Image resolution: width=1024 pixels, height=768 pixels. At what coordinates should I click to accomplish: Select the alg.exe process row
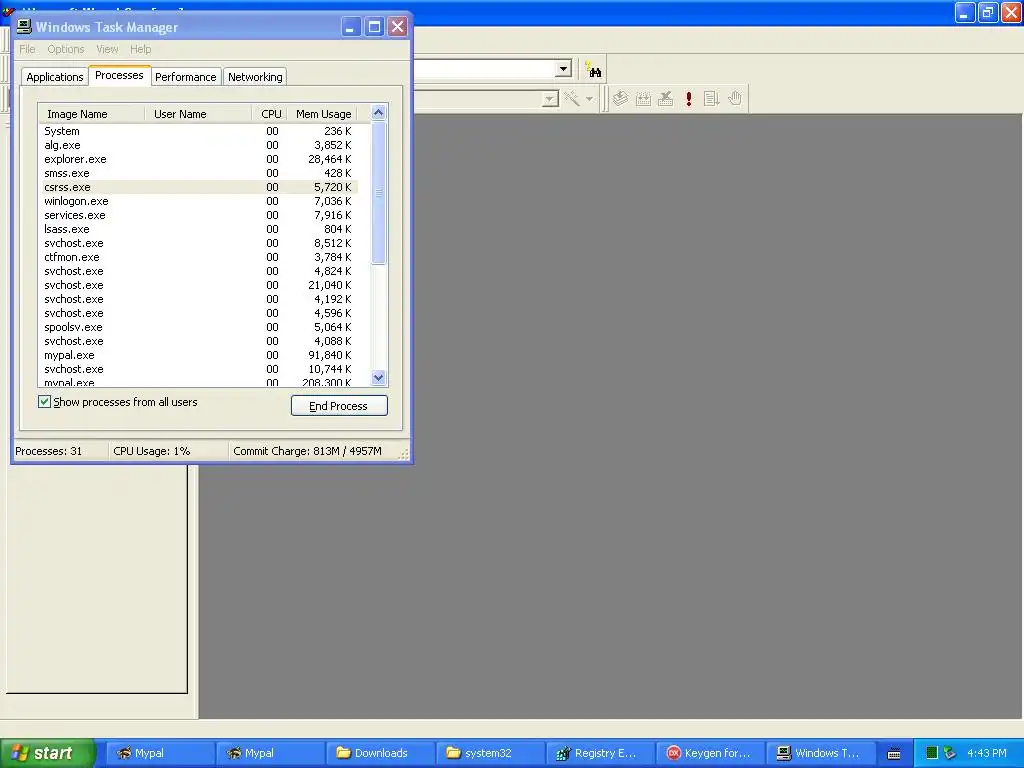pyautogui.click(x=199, y=145)
